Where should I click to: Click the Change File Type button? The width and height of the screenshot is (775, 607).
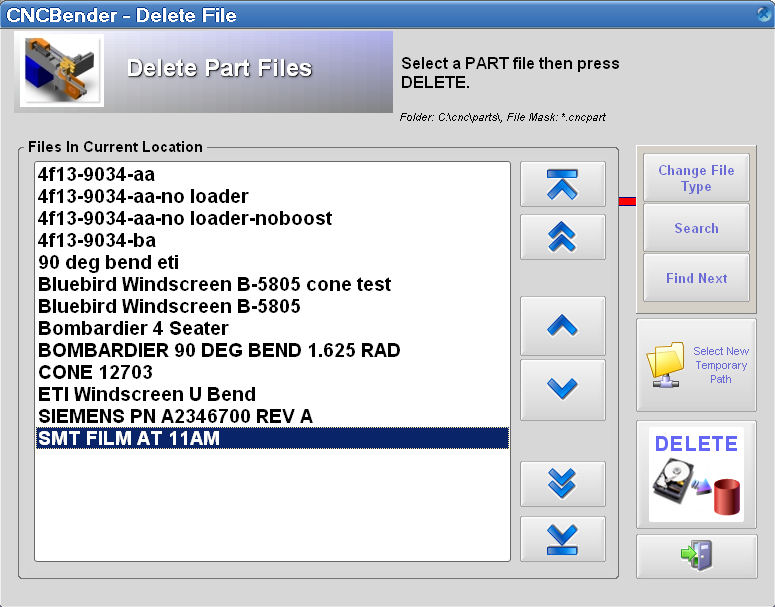(696, 178)
